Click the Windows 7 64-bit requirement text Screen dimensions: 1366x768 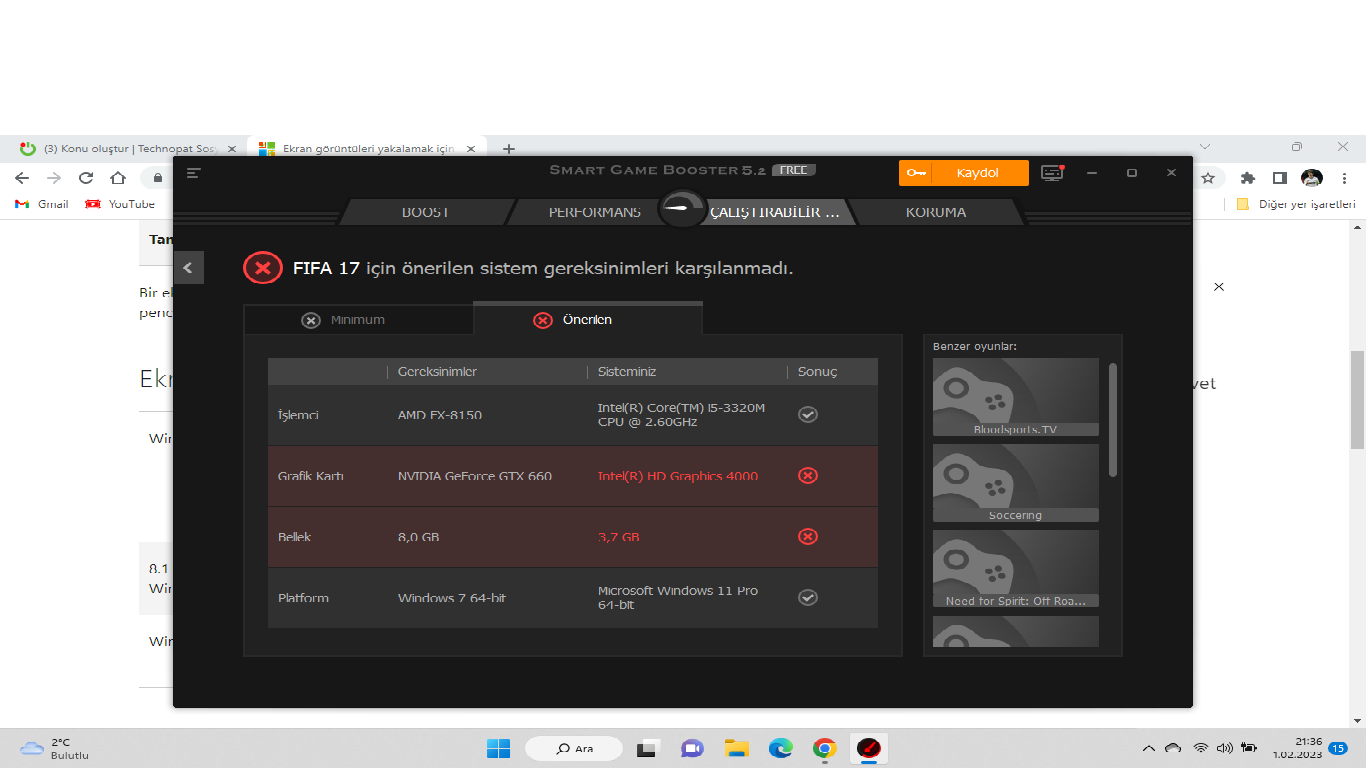point(452,598)
